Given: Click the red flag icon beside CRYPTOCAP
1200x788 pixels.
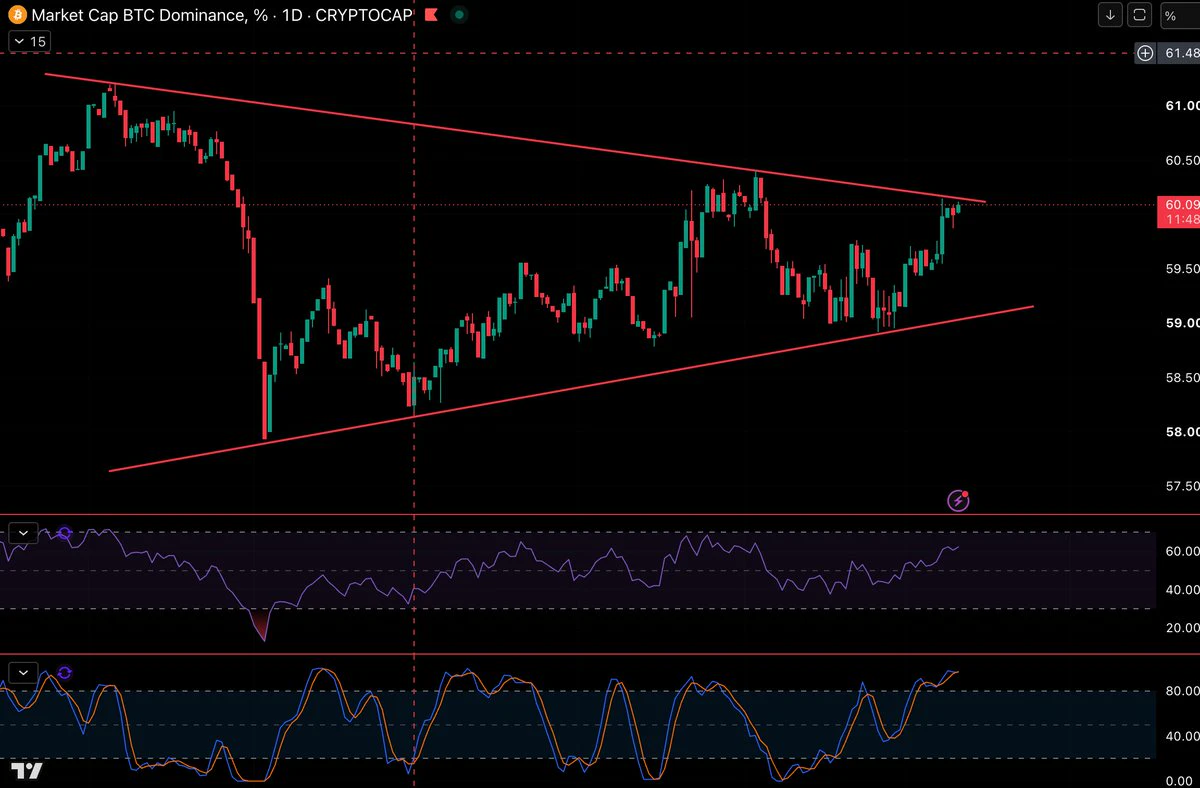Looking at the screenshot, I should (x=429, y=16).
